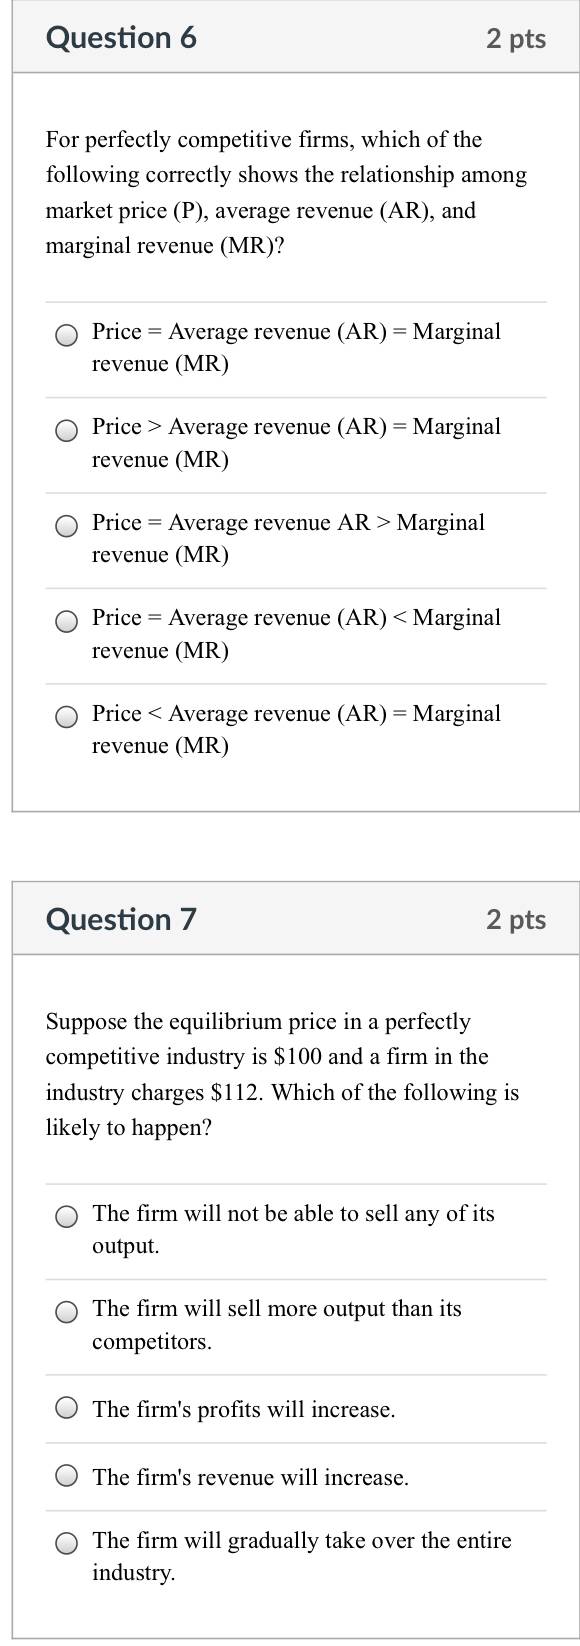Click answer text 'The firm's profits will increase.'
The width and height of the screenshot is (580, 1646).
click(x=244, y=1409)
